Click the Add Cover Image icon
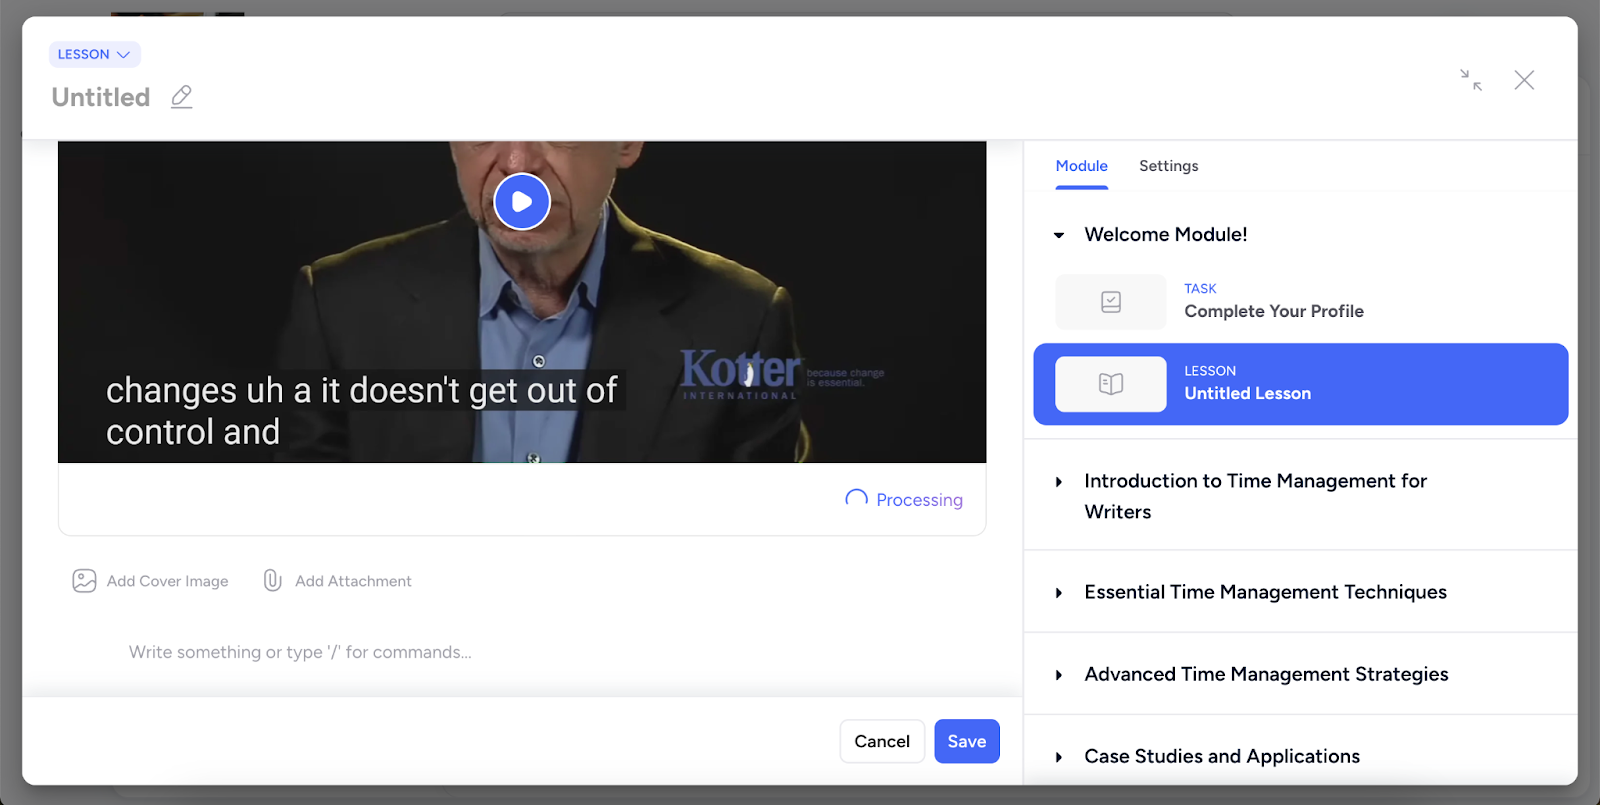The height and width of the screenshot is (805, 1600). (x=84, y=581)
